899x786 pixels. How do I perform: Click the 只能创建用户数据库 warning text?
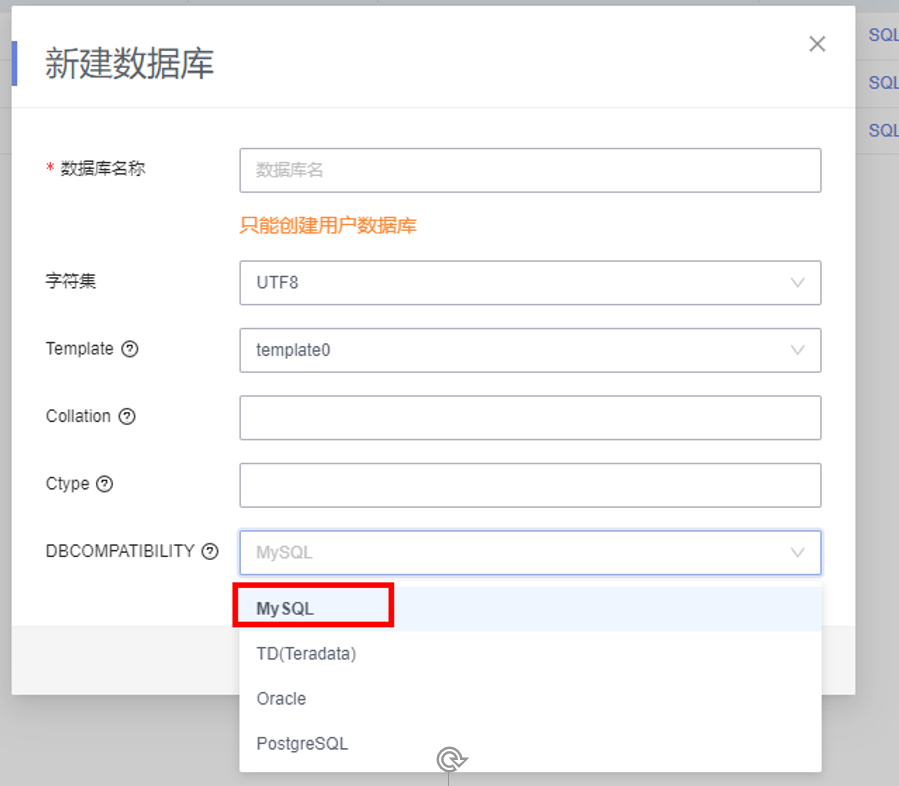328,225
